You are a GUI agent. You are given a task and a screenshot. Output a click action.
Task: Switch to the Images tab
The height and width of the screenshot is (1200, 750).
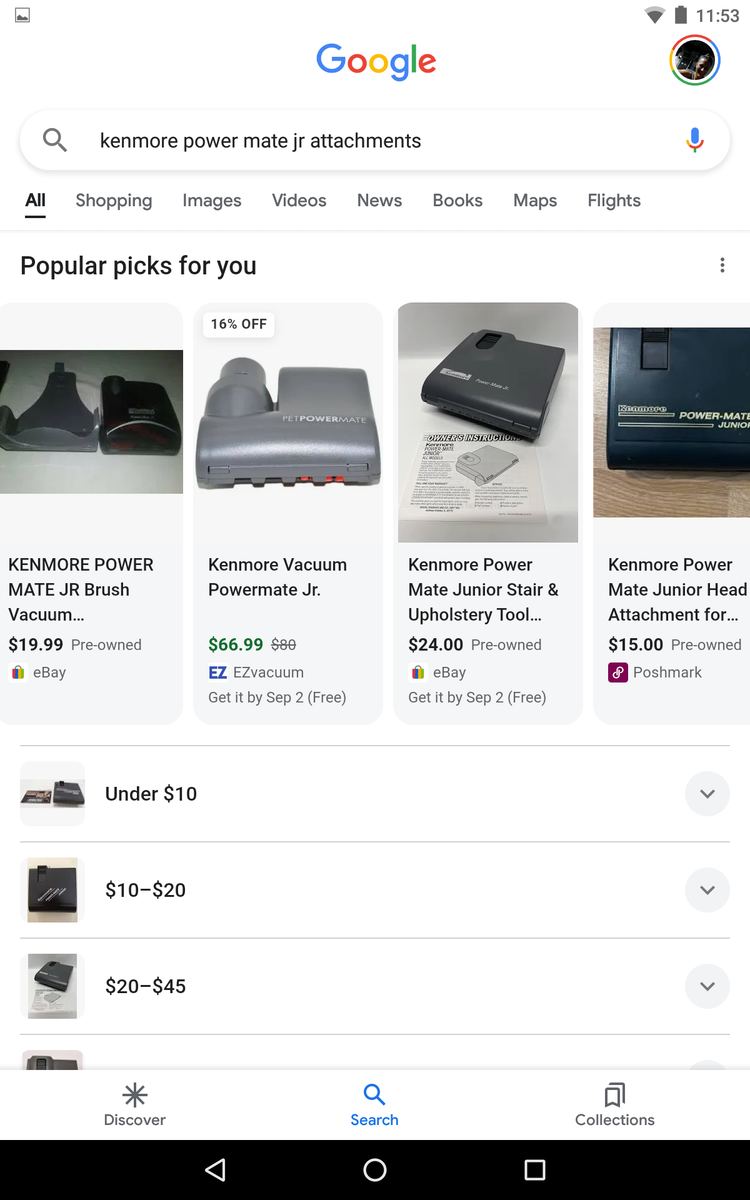[x=212, y=200]
